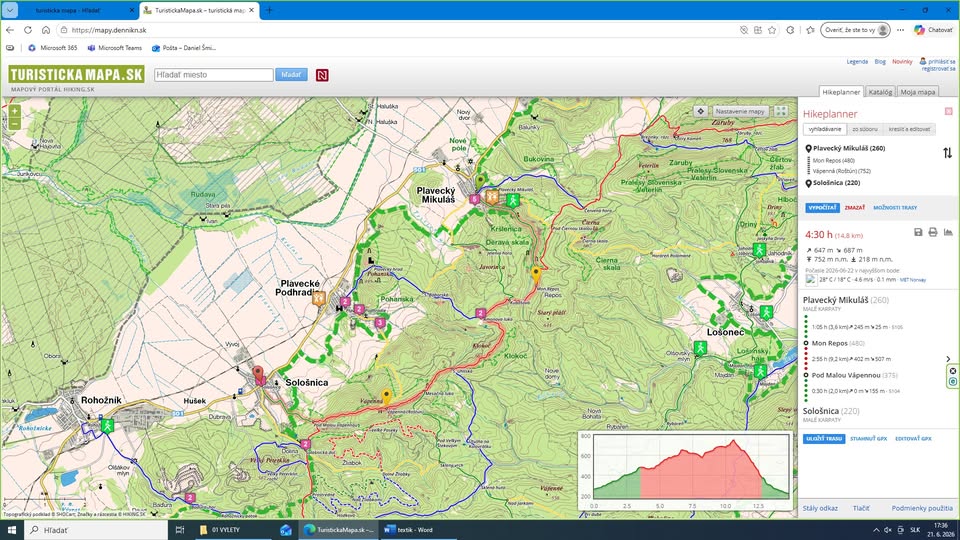This screenshot has height=540, width=960.
Task: Select zo súboru mode tab
Action: [864, 129]
